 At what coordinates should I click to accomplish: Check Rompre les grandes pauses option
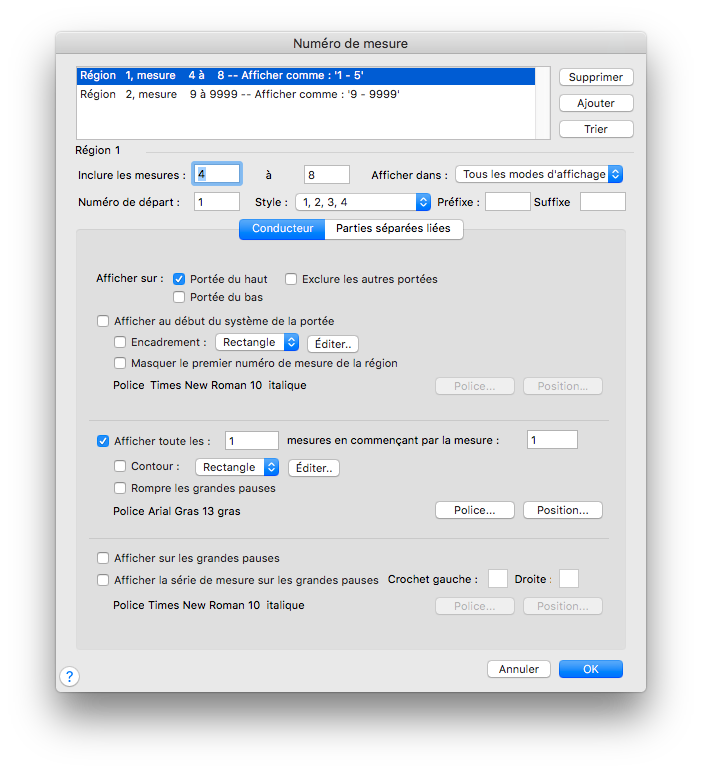121,488
